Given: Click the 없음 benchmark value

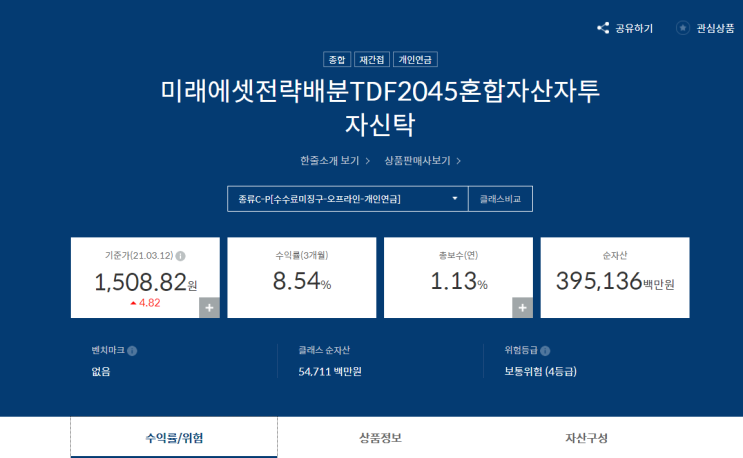Looking at the screenshot, I should [101, 371].
